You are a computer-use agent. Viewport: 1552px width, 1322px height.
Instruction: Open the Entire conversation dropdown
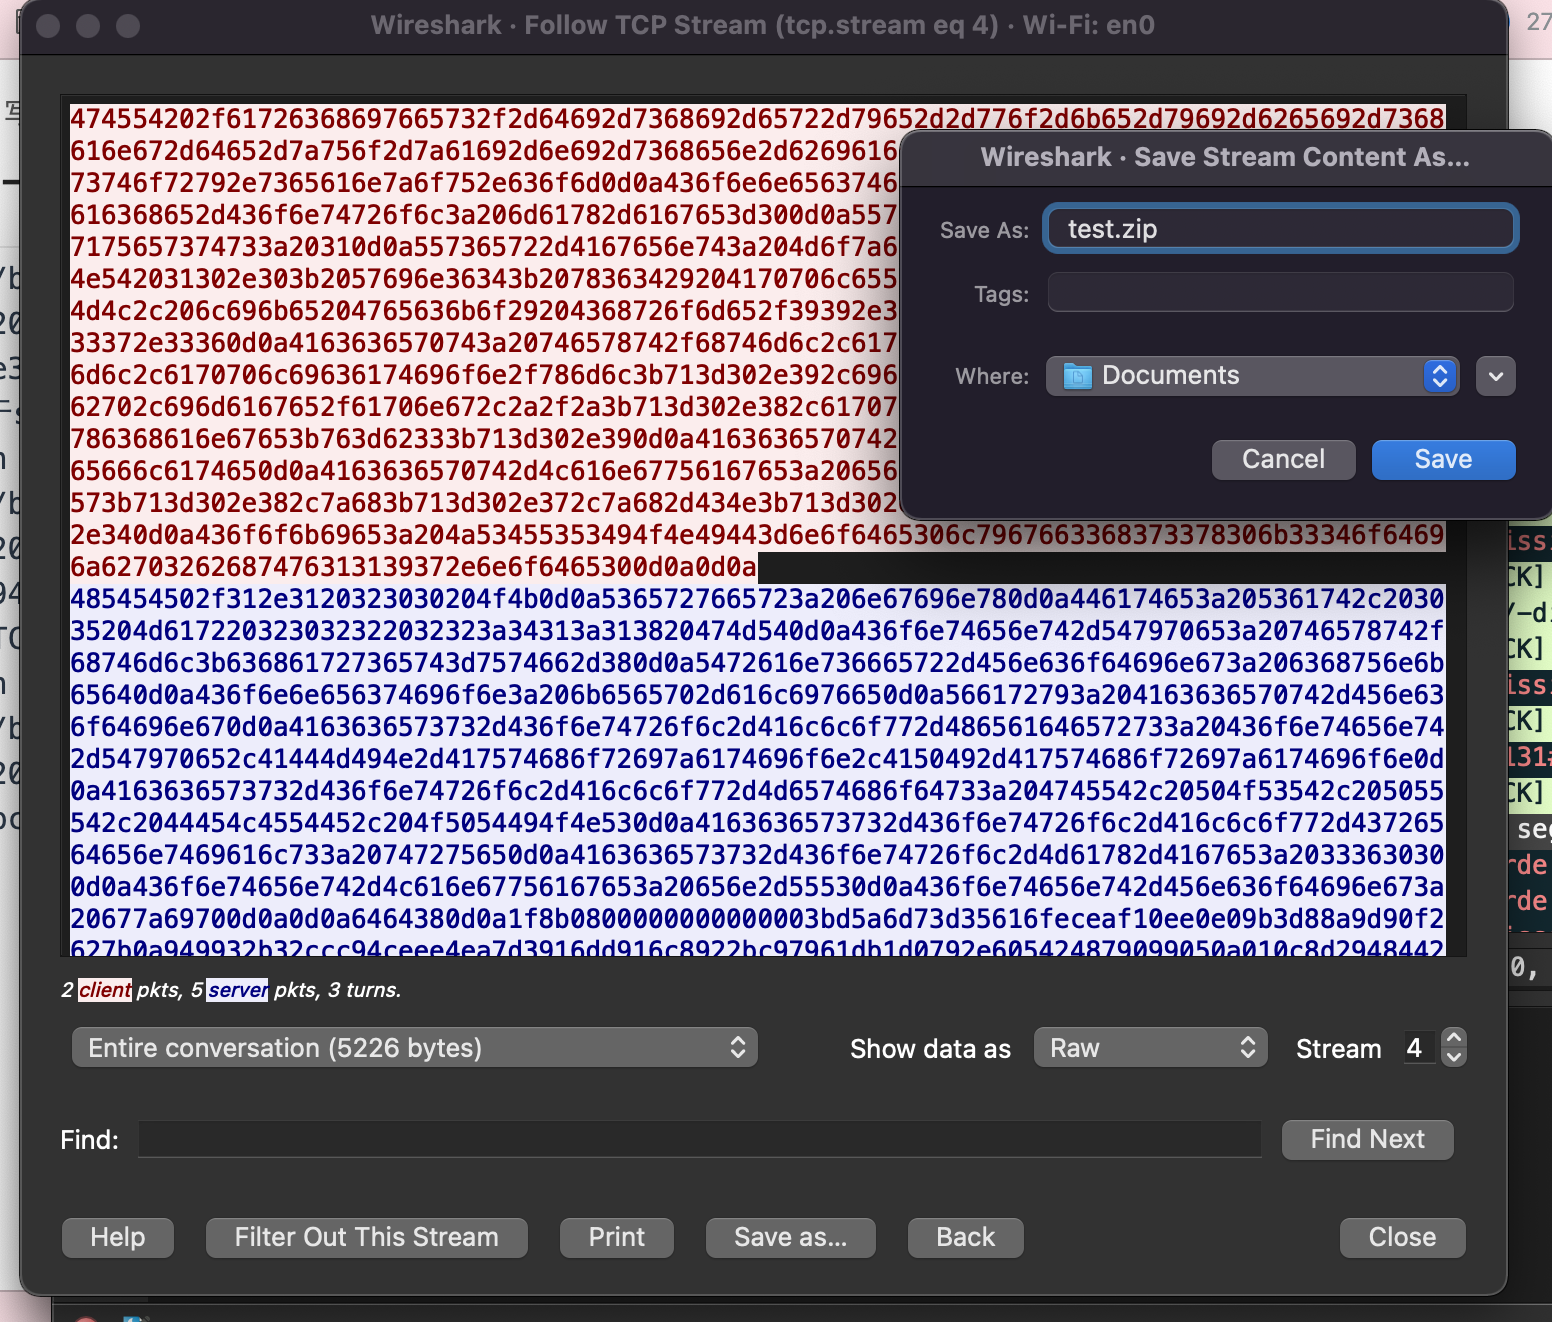(x=414, y=1047)
